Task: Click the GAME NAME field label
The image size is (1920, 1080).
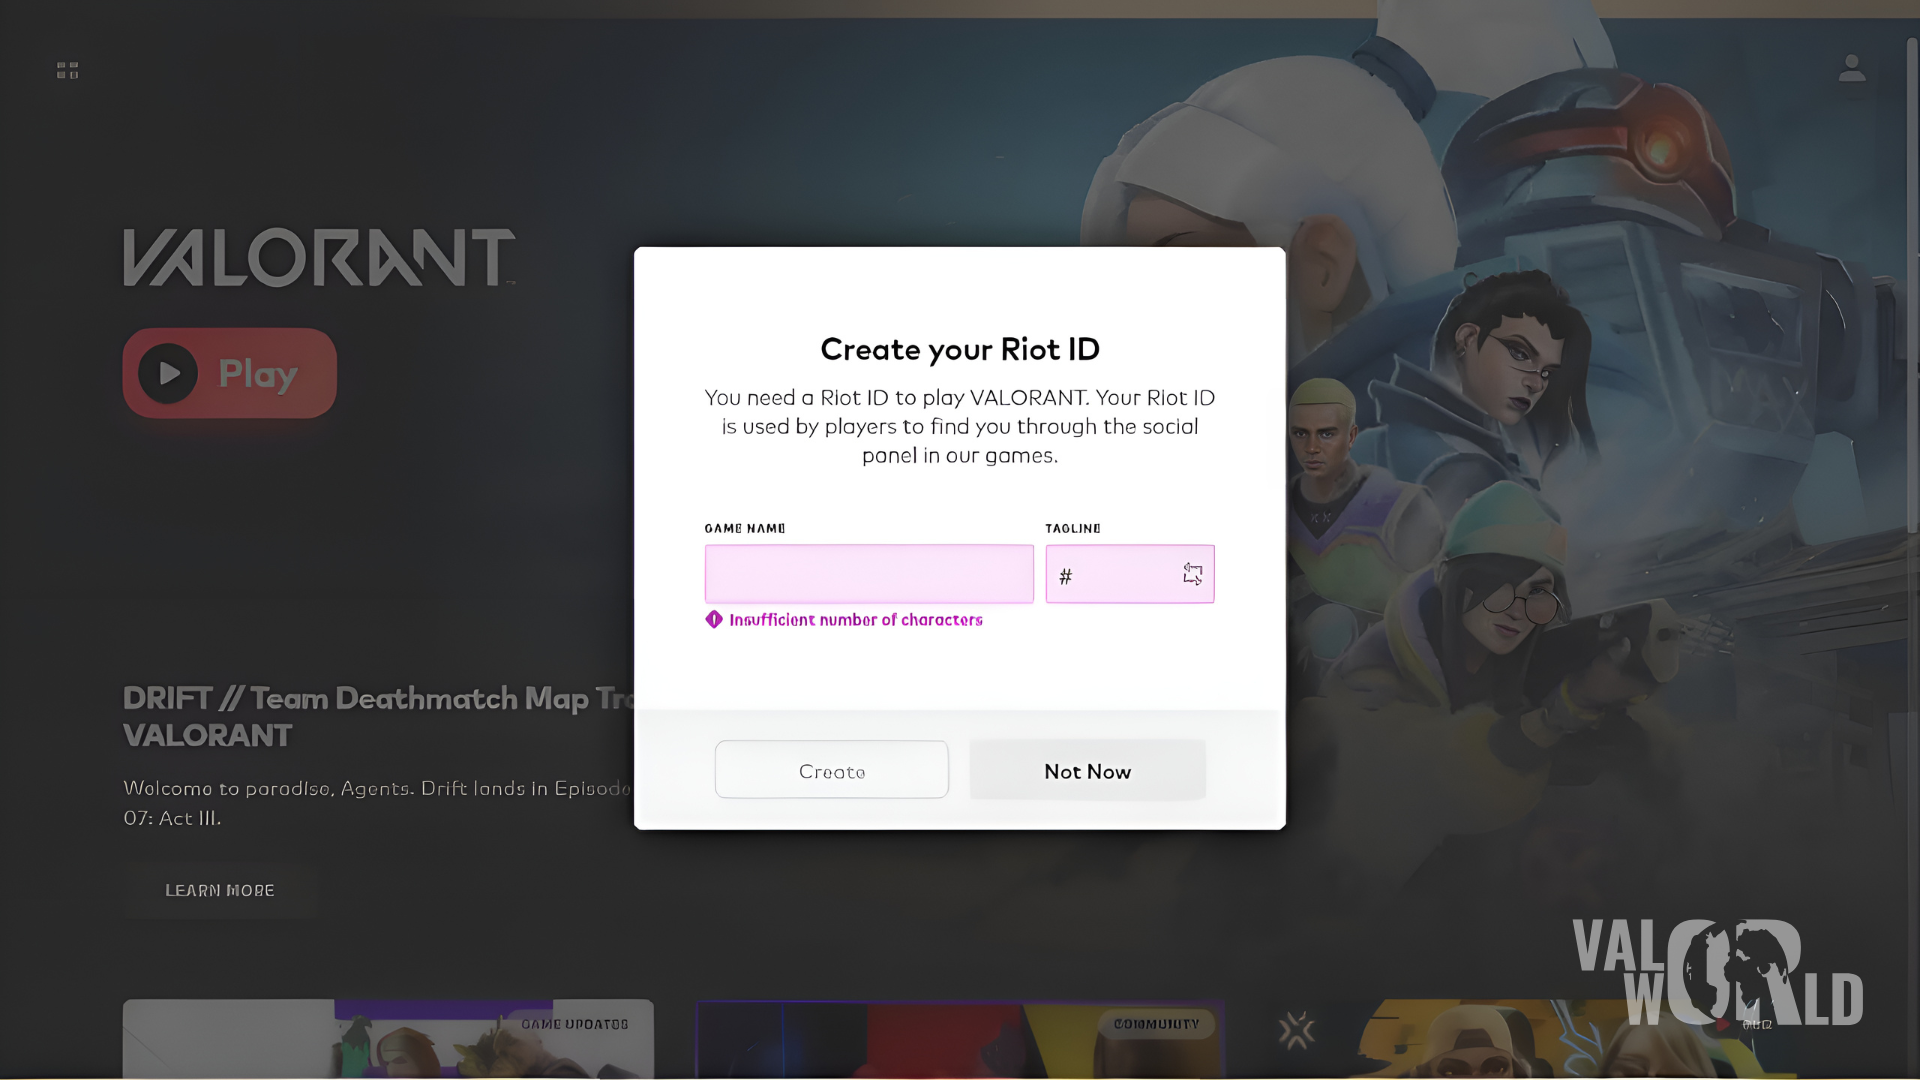Action: [745, 528]
